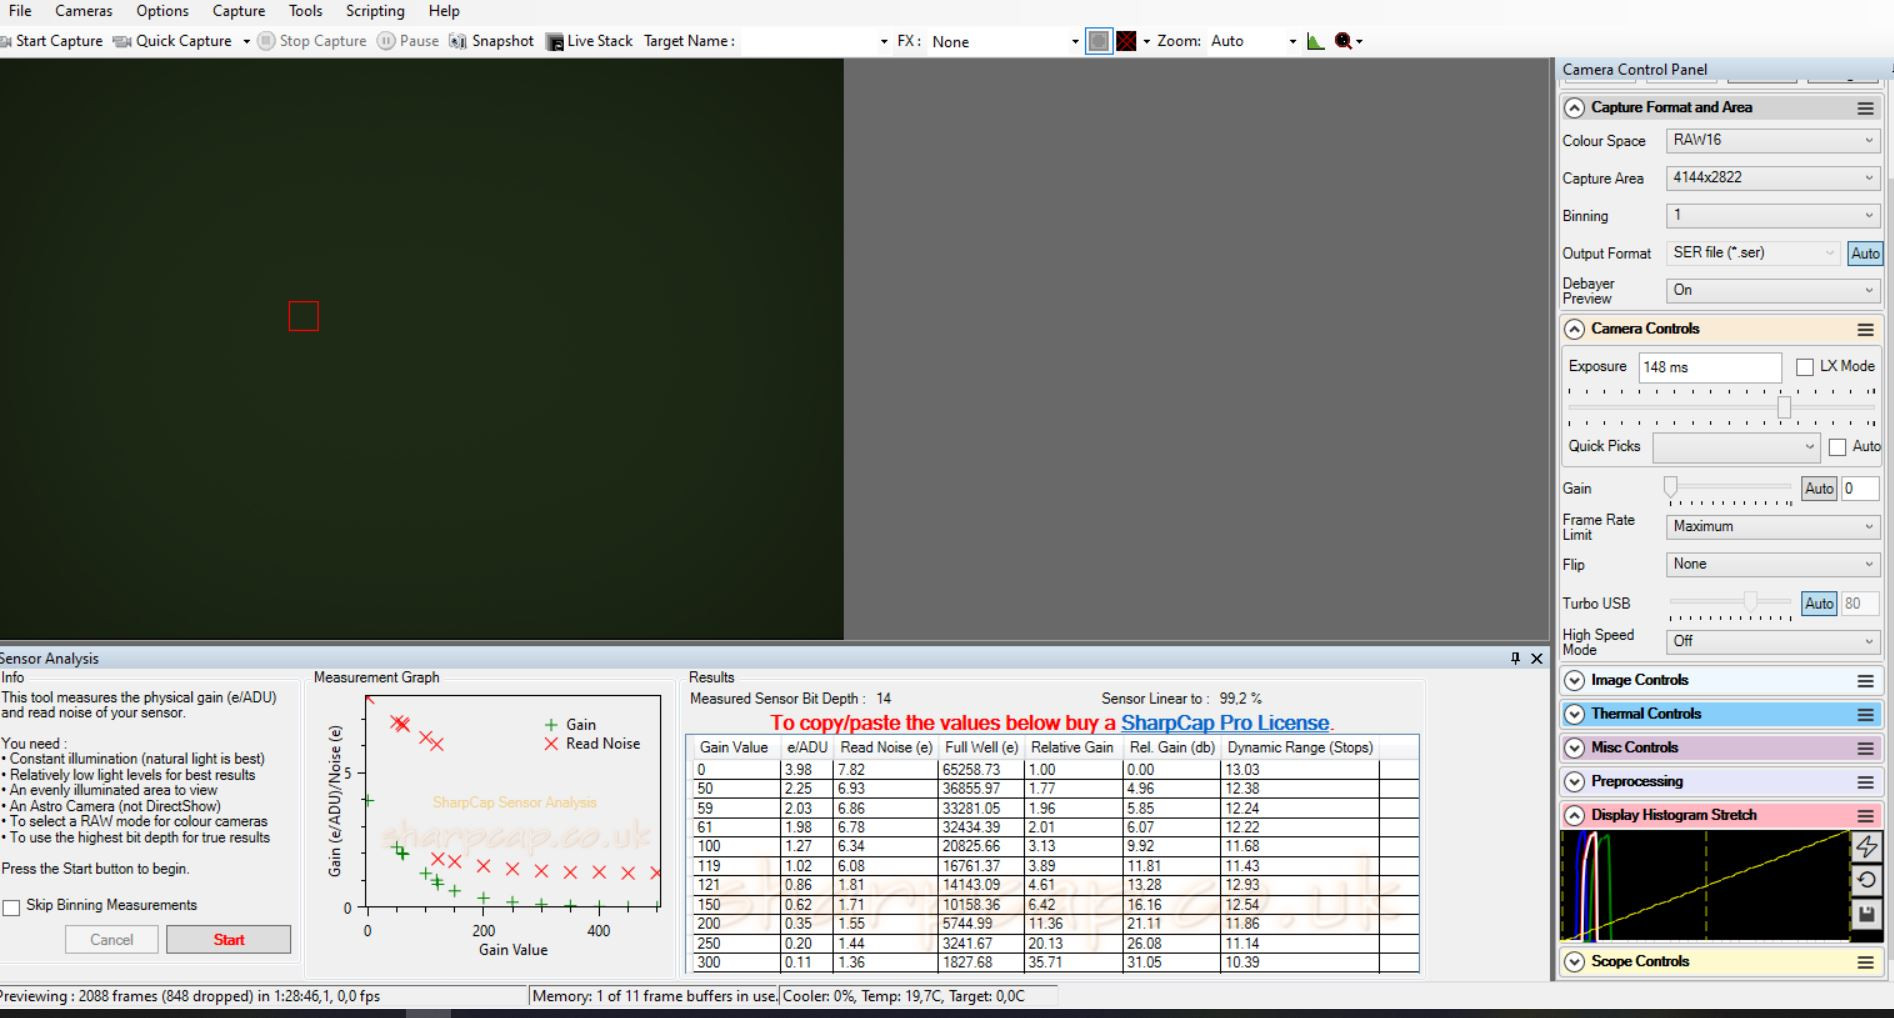This screenshot has width=1894, height=1018.
Task: Open the Live Stack tool
Action: tap(590, 41)
